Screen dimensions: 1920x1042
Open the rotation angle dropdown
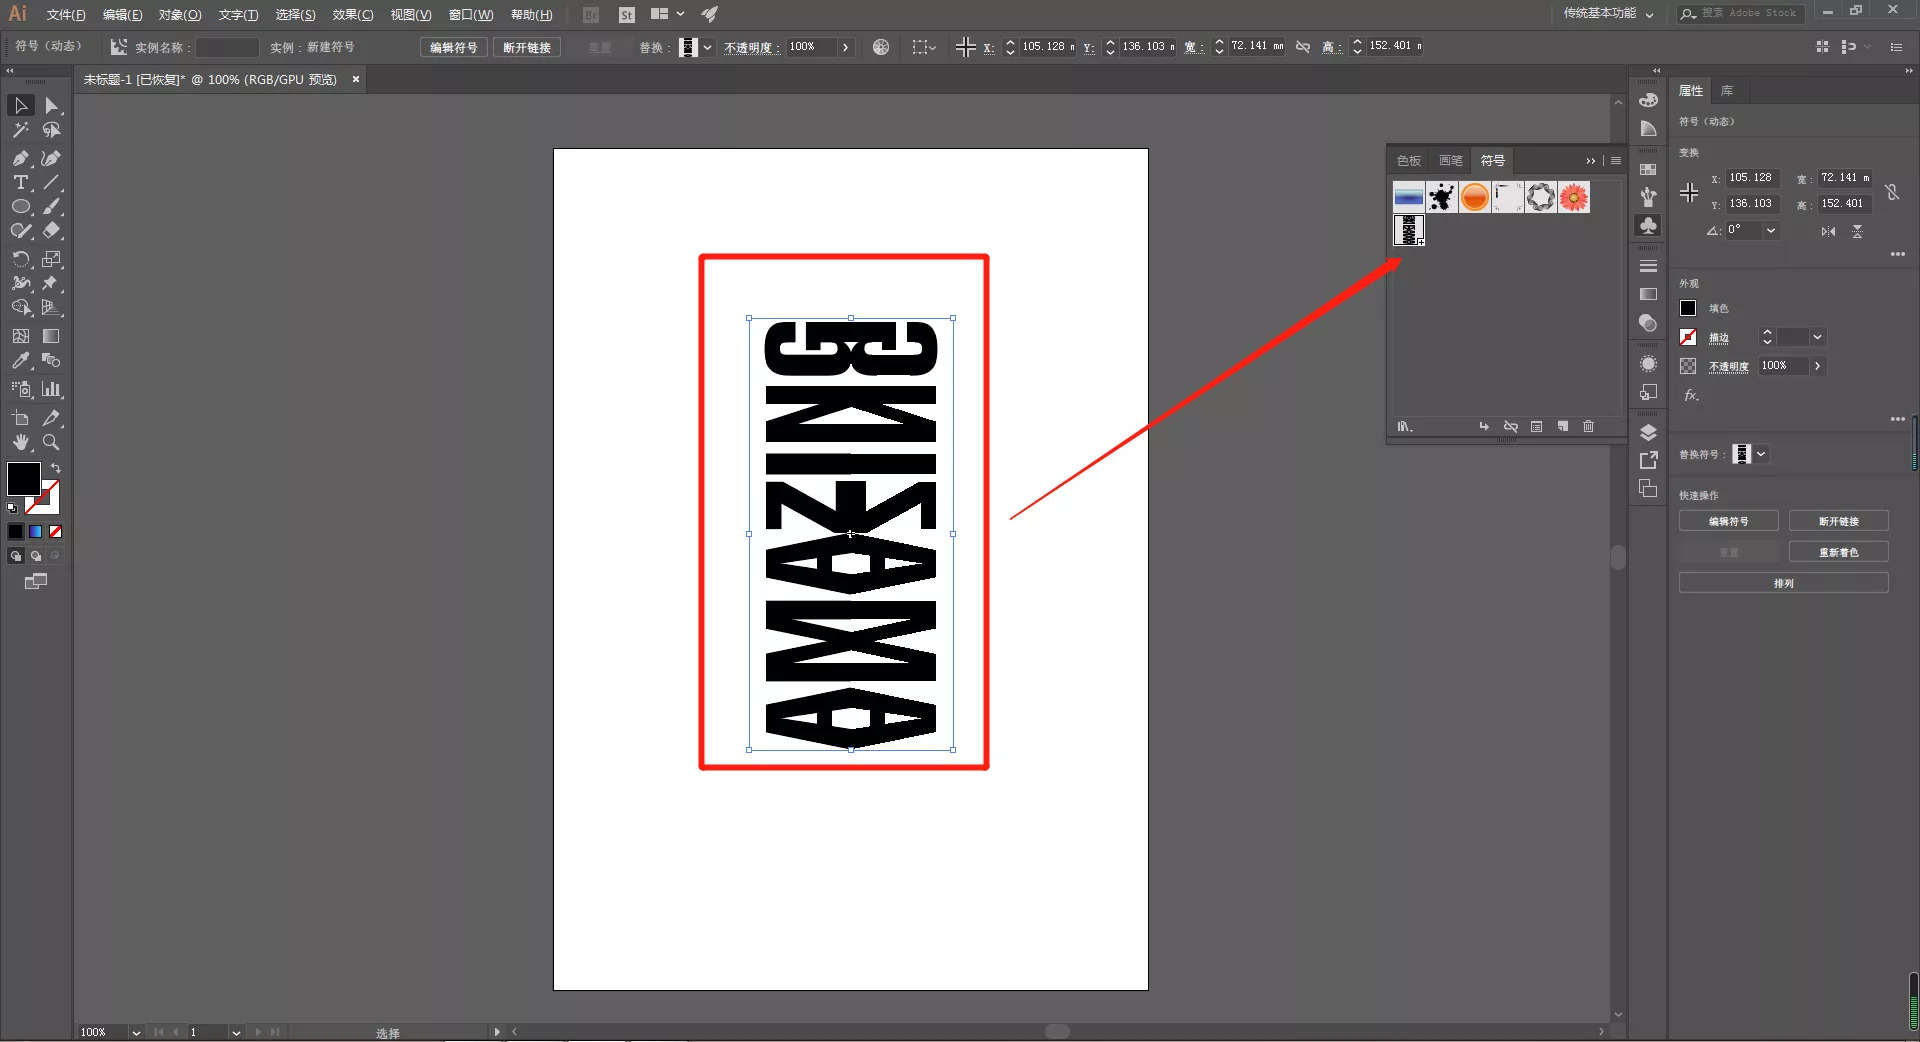pyautogui.click(x=1771, y=230)
